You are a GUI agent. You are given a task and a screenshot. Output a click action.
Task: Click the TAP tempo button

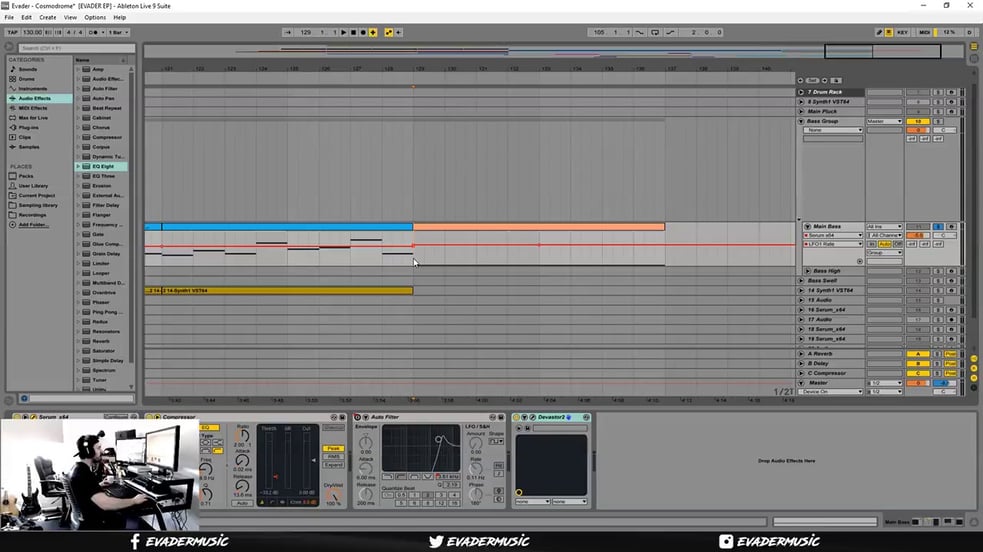[13, 32]
